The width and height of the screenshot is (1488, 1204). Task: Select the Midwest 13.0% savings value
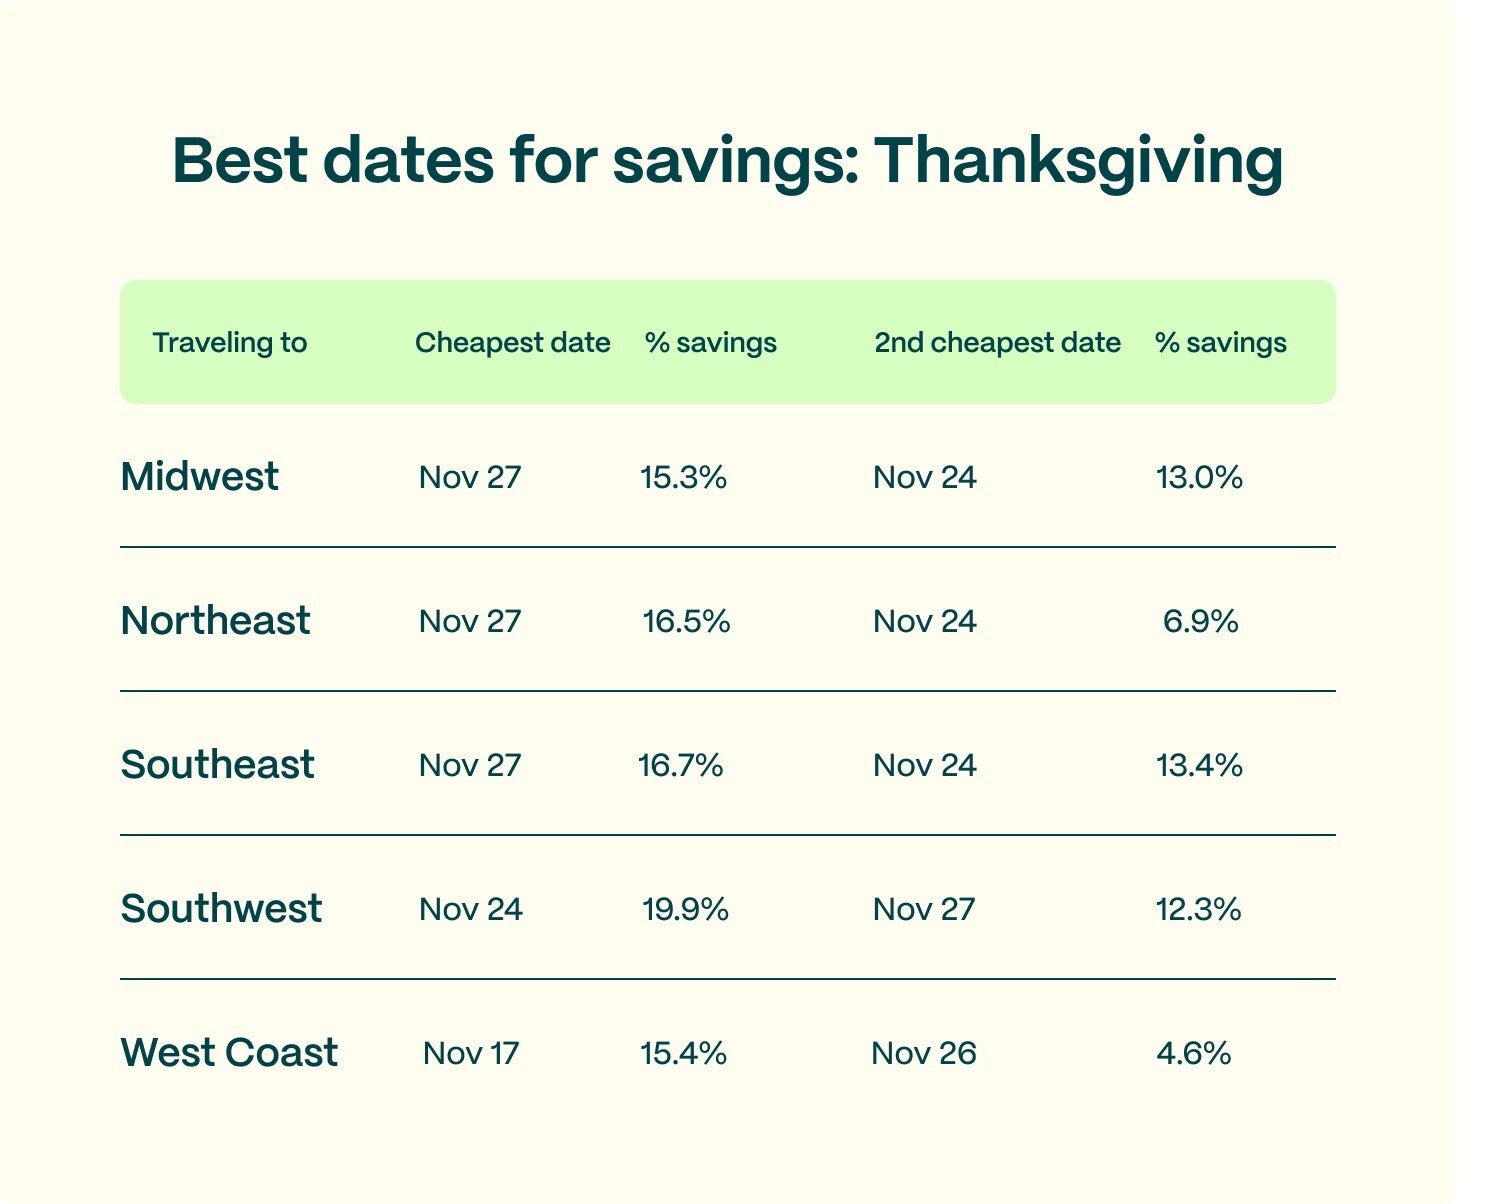tap(1199, 477)
